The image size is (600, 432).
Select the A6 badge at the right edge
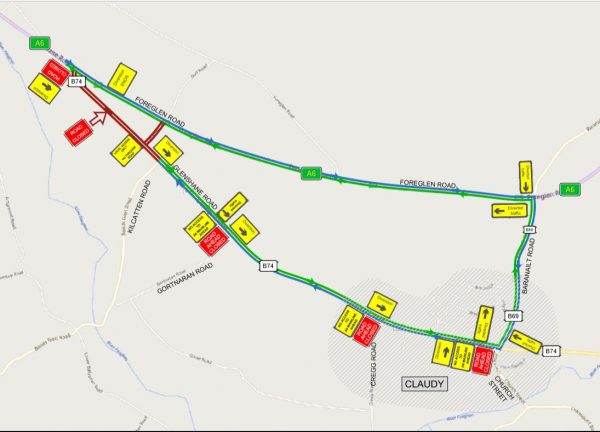pos(570,189)
